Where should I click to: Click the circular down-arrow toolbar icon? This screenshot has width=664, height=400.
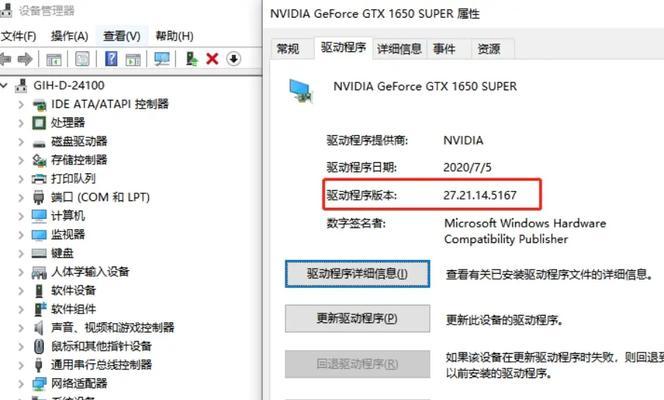pyautogui.click(x=233, y=59)
